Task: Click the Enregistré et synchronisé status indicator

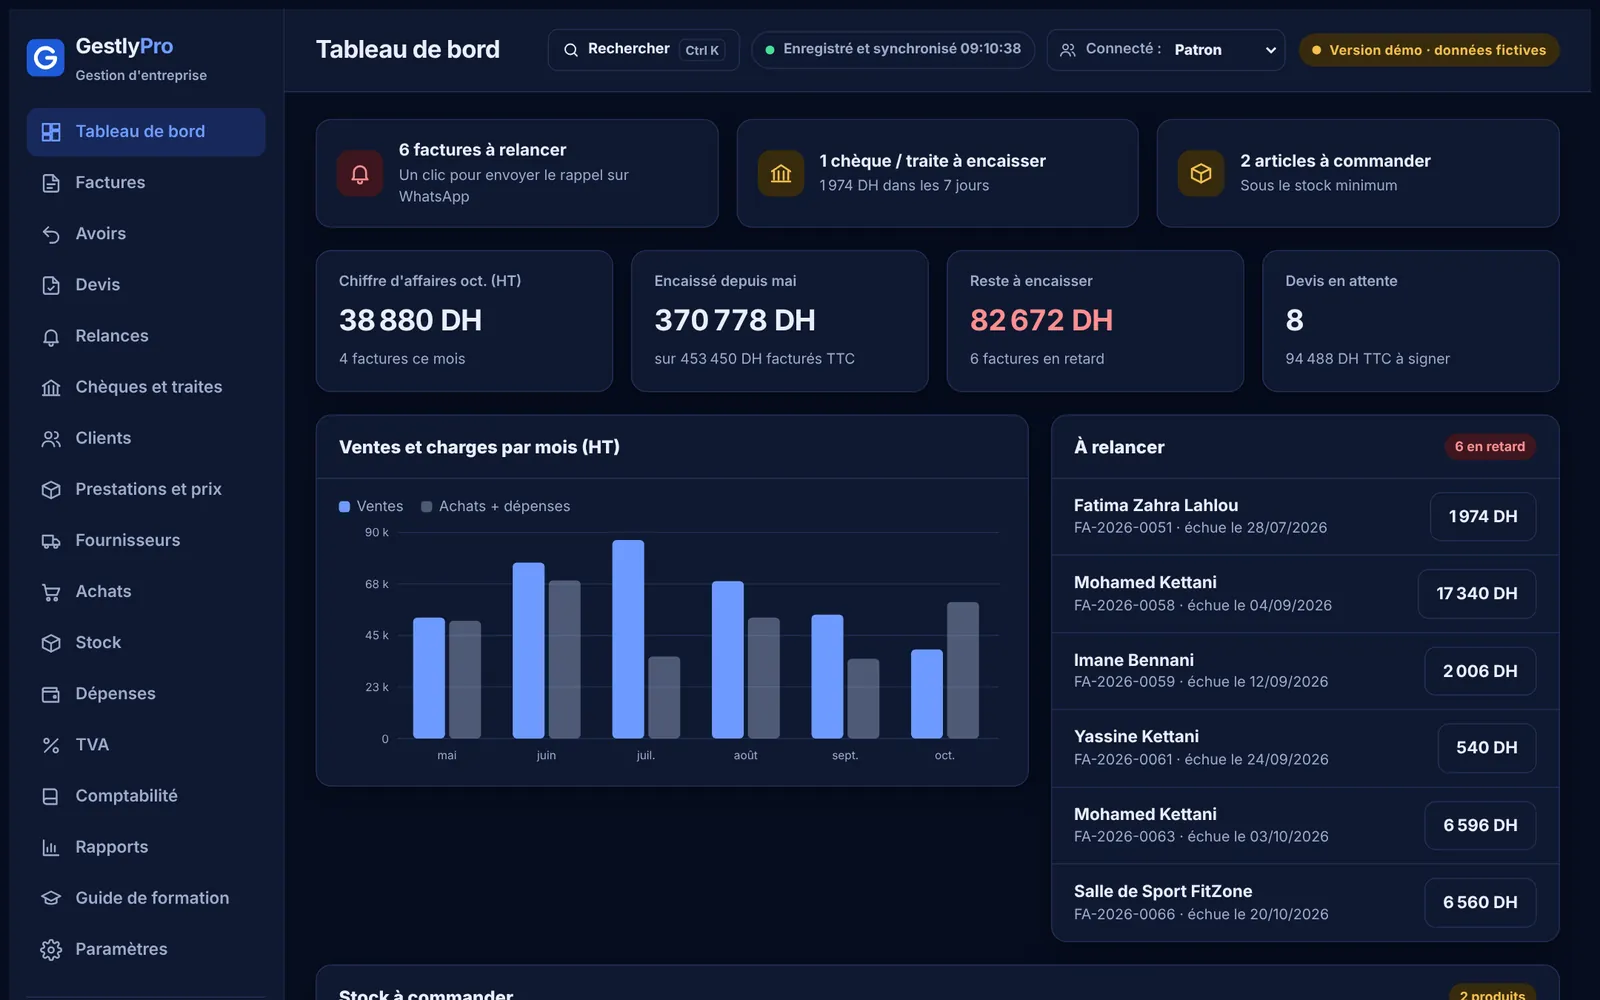Action: point(893,49)
